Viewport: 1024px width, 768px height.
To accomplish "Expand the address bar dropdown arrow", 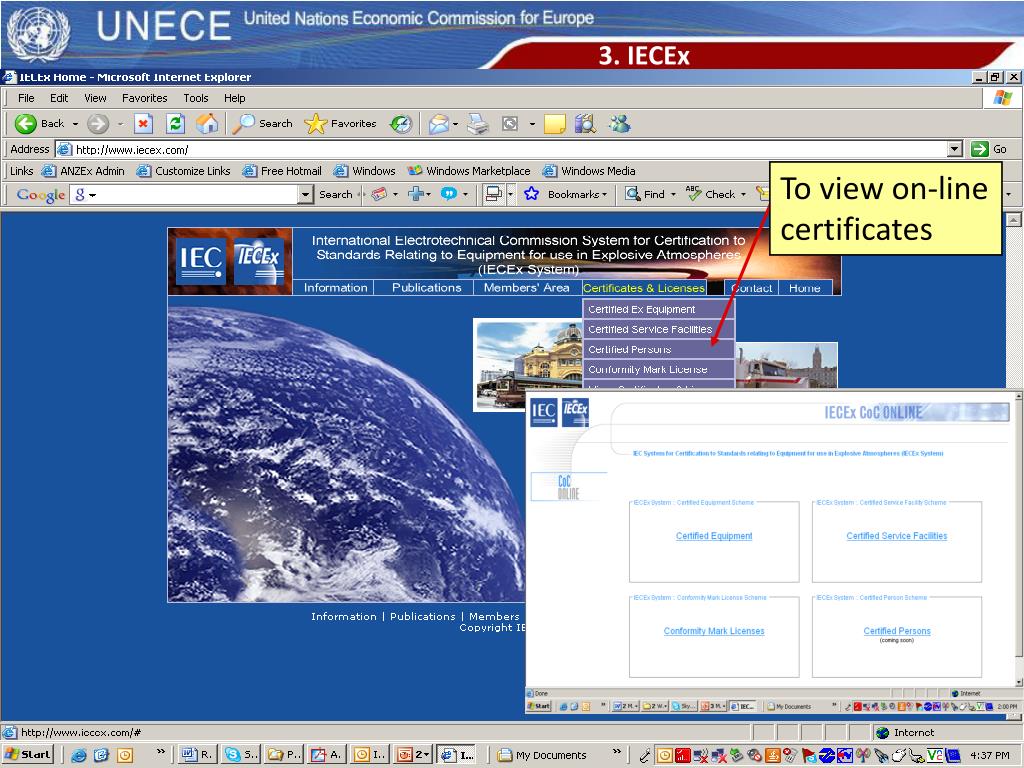I will point(955,149).
